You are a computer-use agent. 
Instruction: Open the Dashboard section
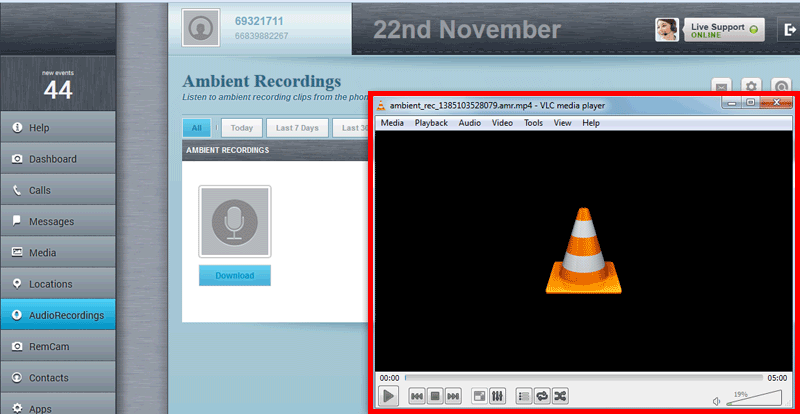point(58,159)
